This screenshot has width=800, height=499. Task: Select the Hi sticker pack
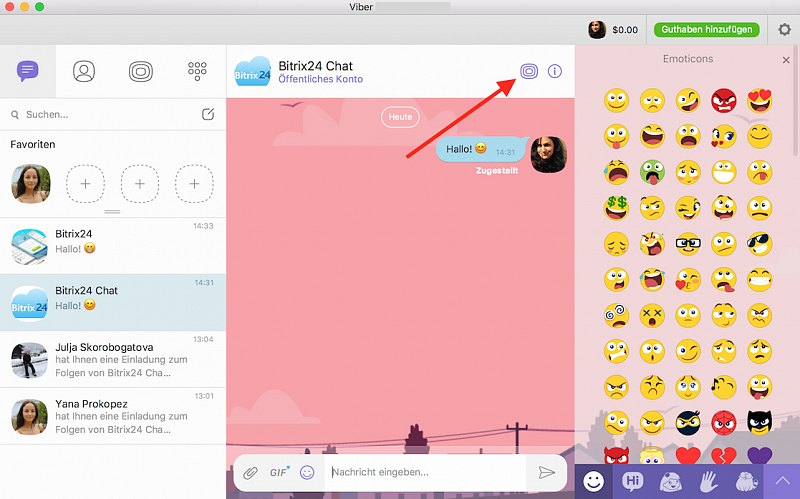pyautogui.click(x=633, y=481)
